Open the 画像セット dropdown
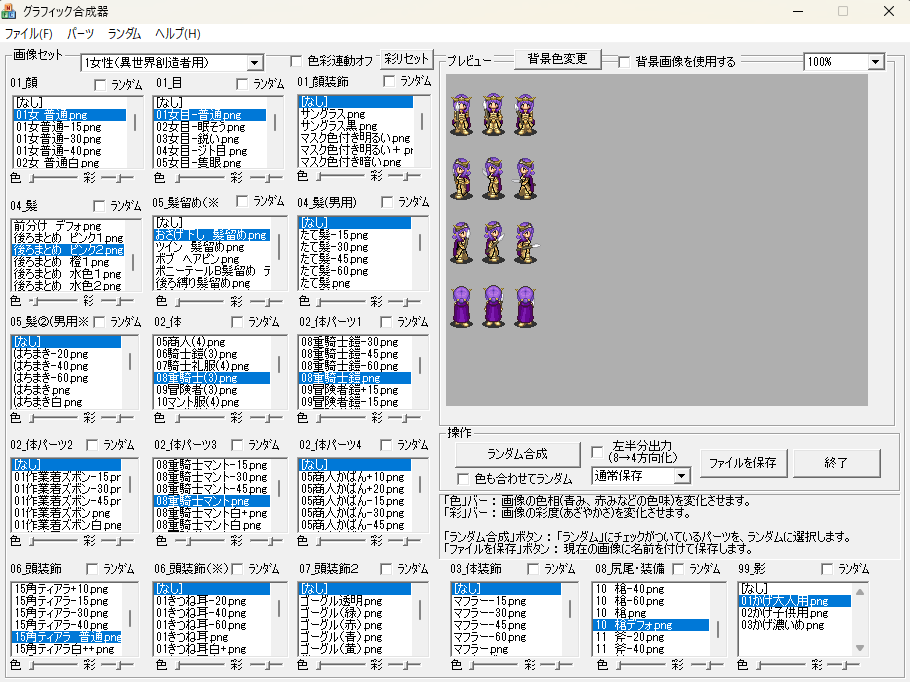 coord(255,63)
